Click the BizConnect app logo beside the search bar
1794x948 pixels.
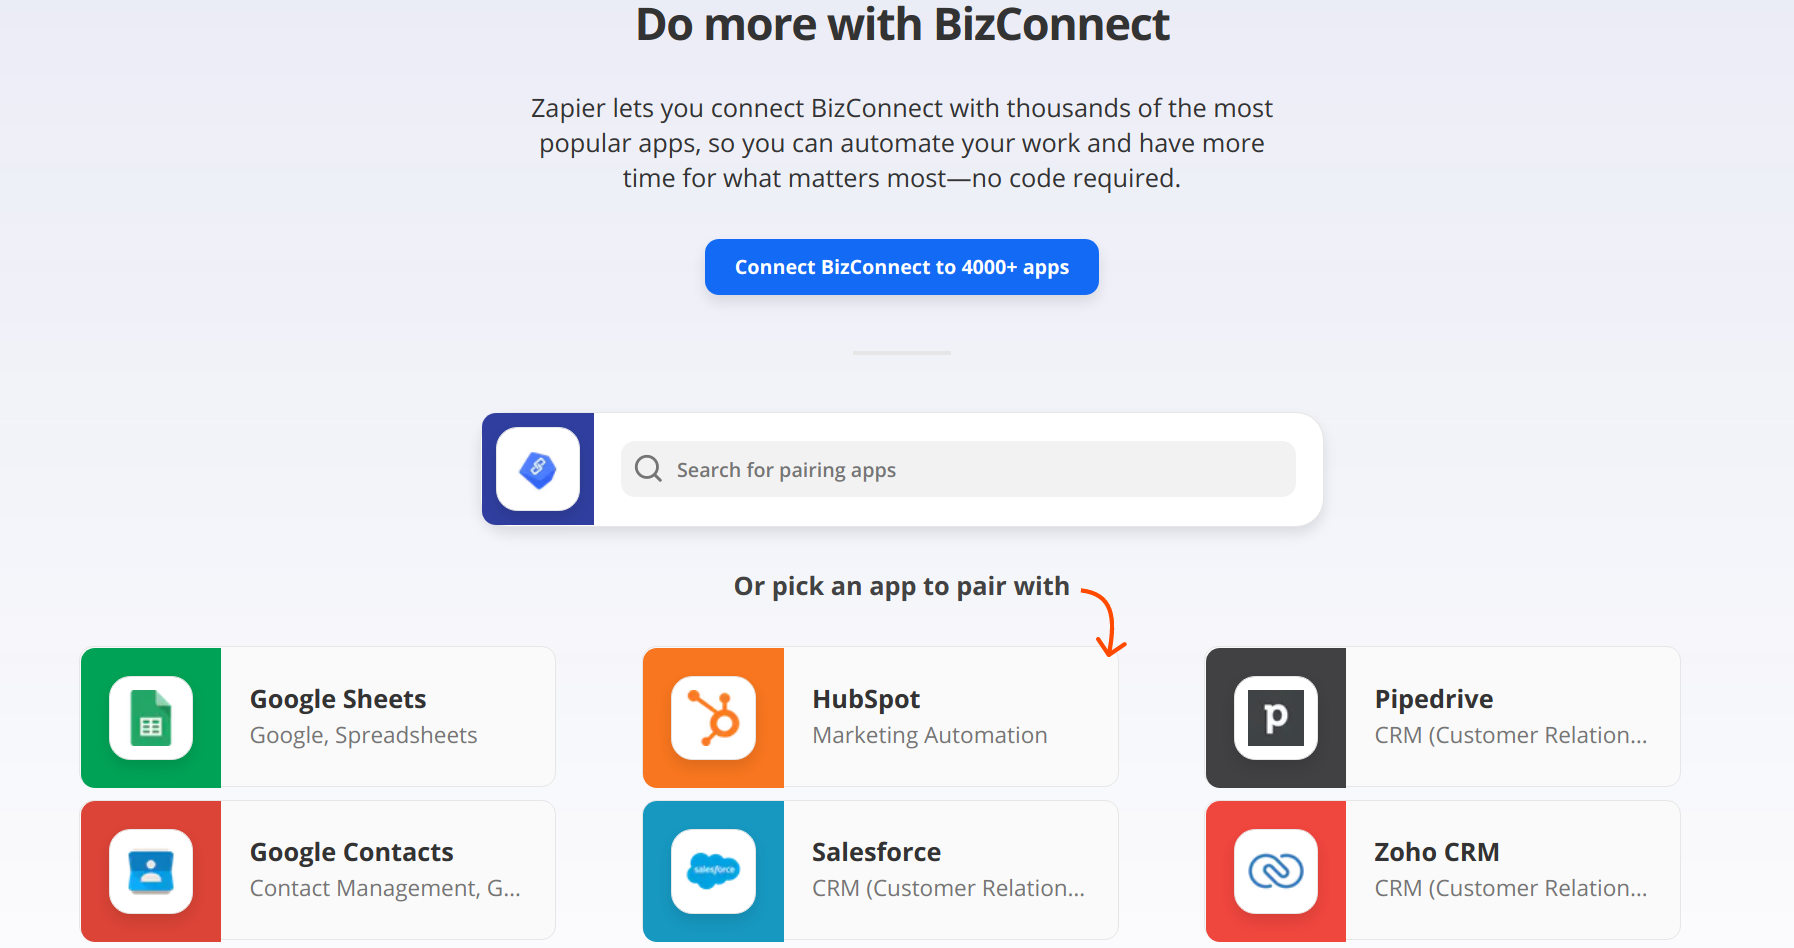coord(537,469)
